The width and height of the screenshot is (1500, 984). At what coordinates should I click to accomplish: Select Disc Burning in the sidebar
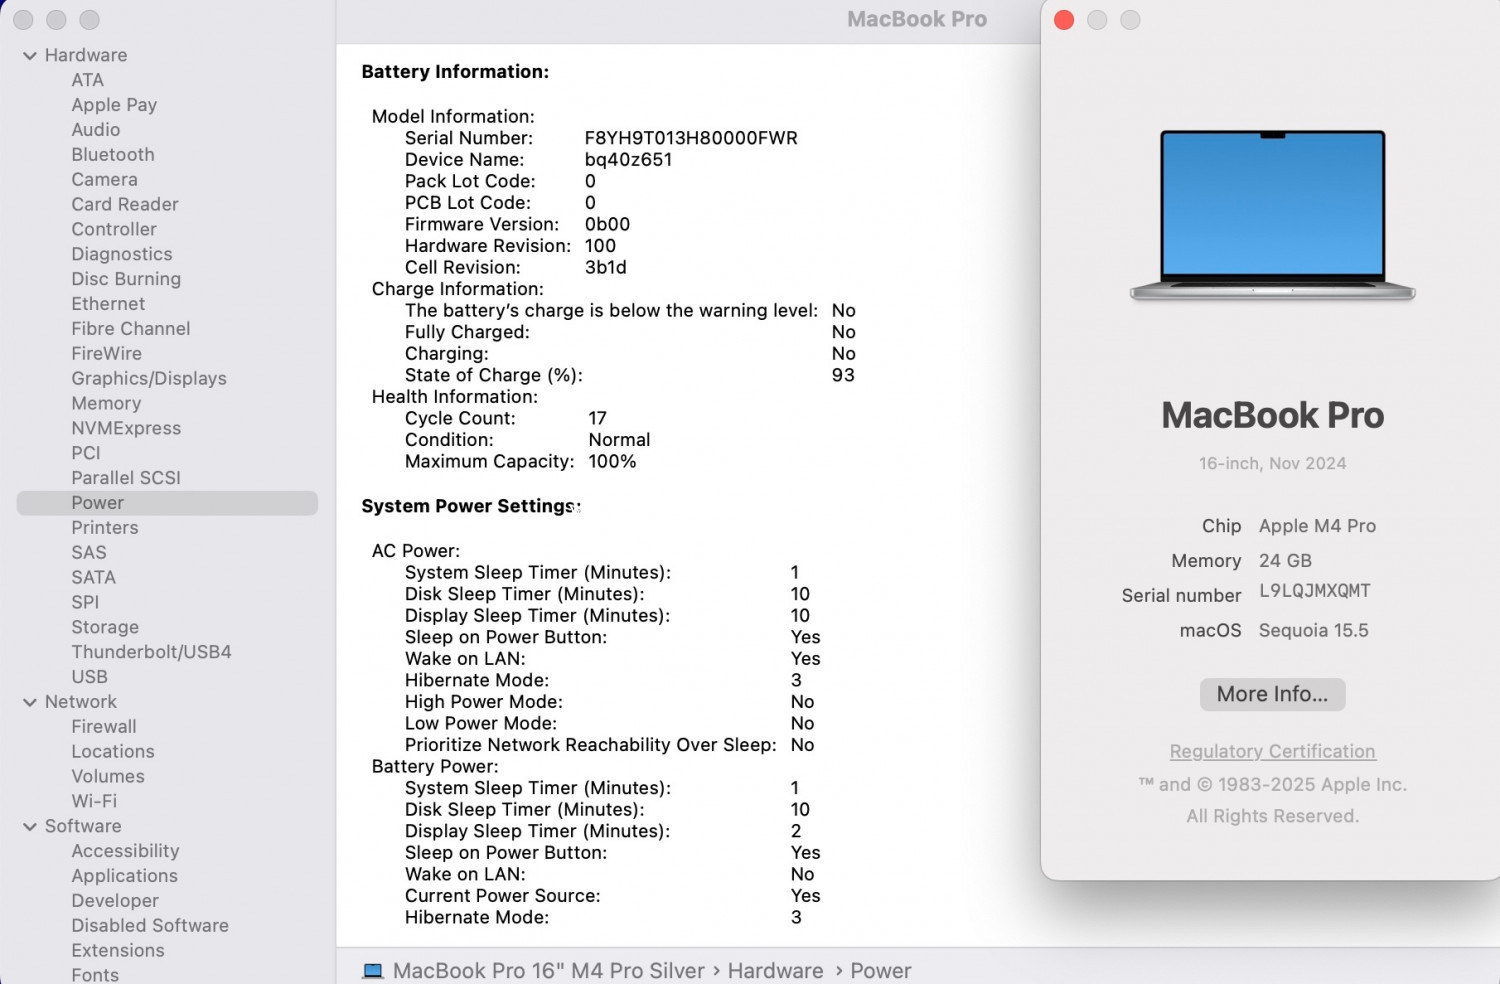[x=126, y=279]
